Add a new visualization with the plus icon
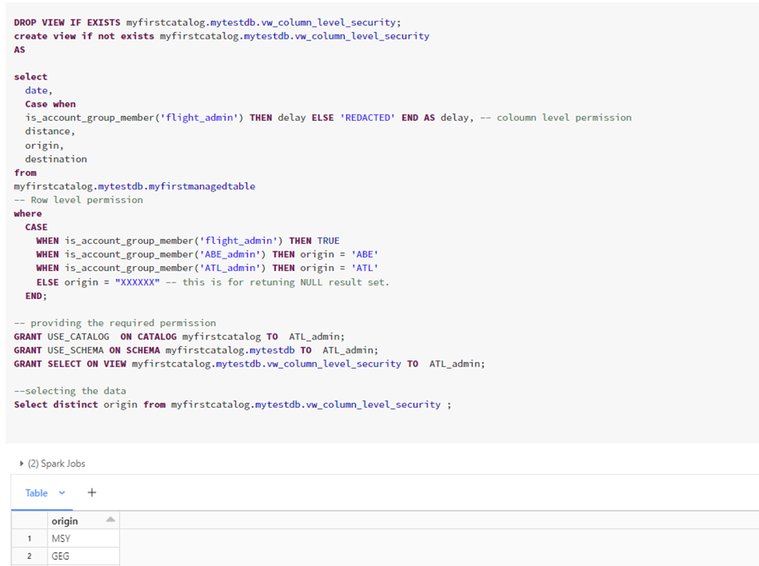Image resolution: width=759 pixels, height=566 pixels. pos(91,492)
